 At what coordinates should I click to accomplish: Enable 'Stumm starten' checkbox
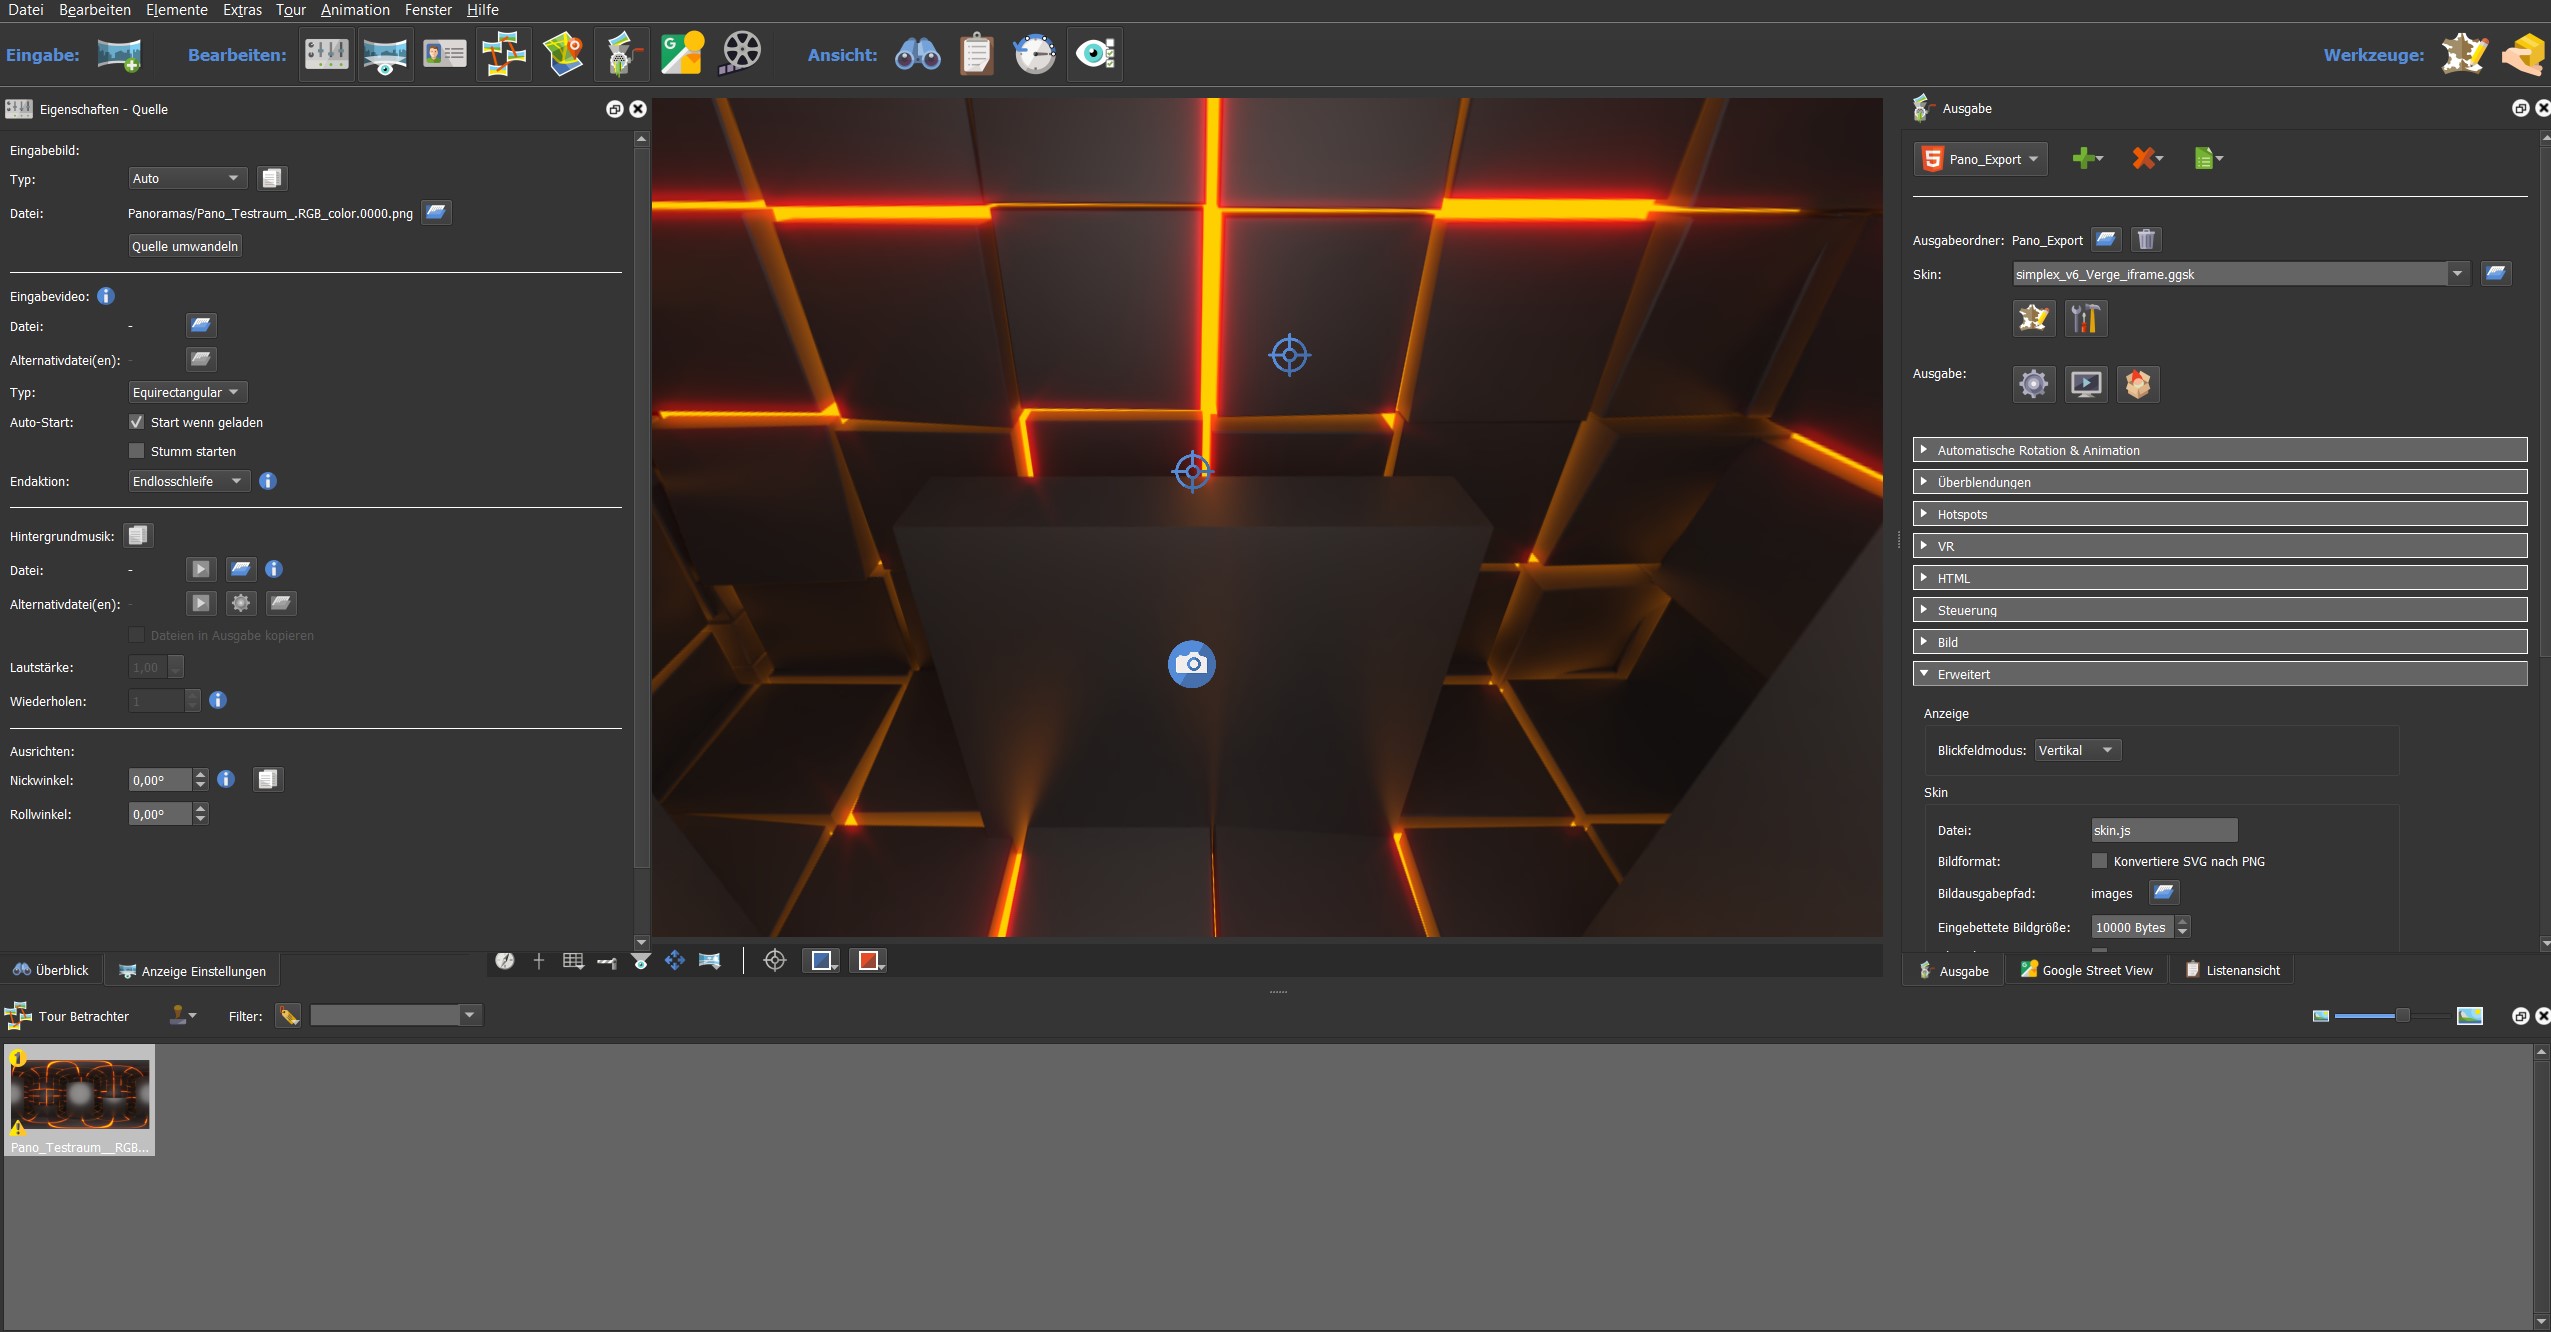[x=137, y=451]
